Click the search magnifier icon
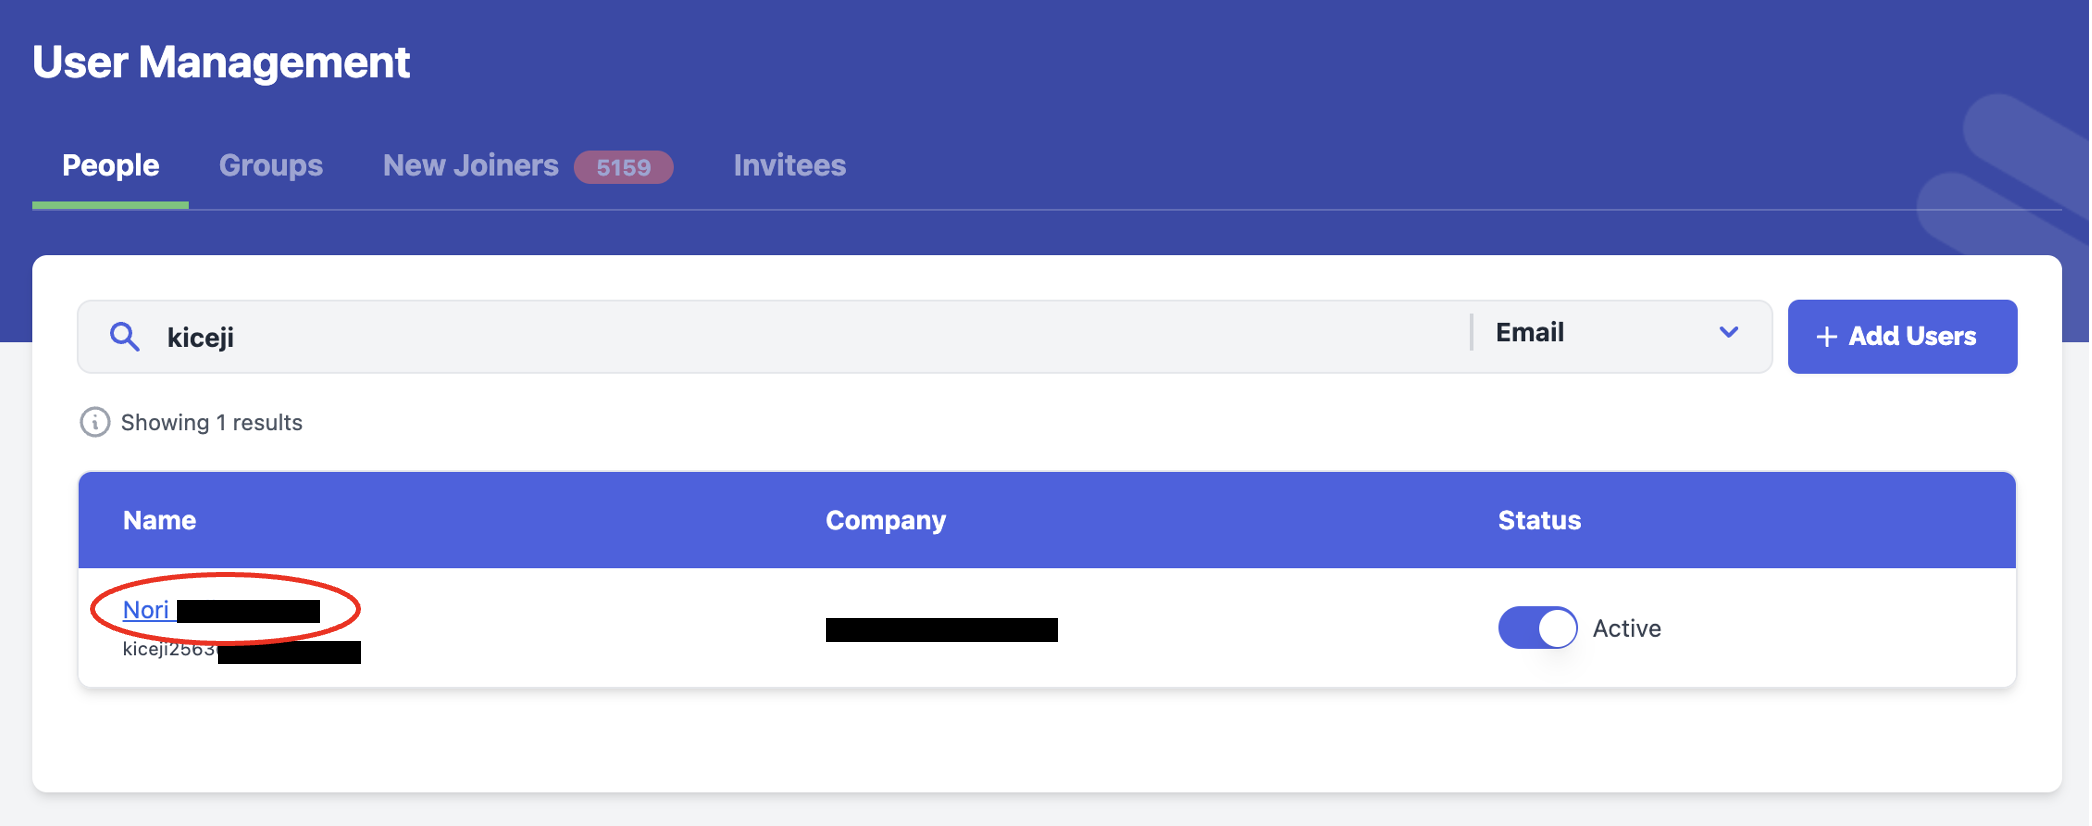This screenshot has width=2092, height=826. [124, 336]
